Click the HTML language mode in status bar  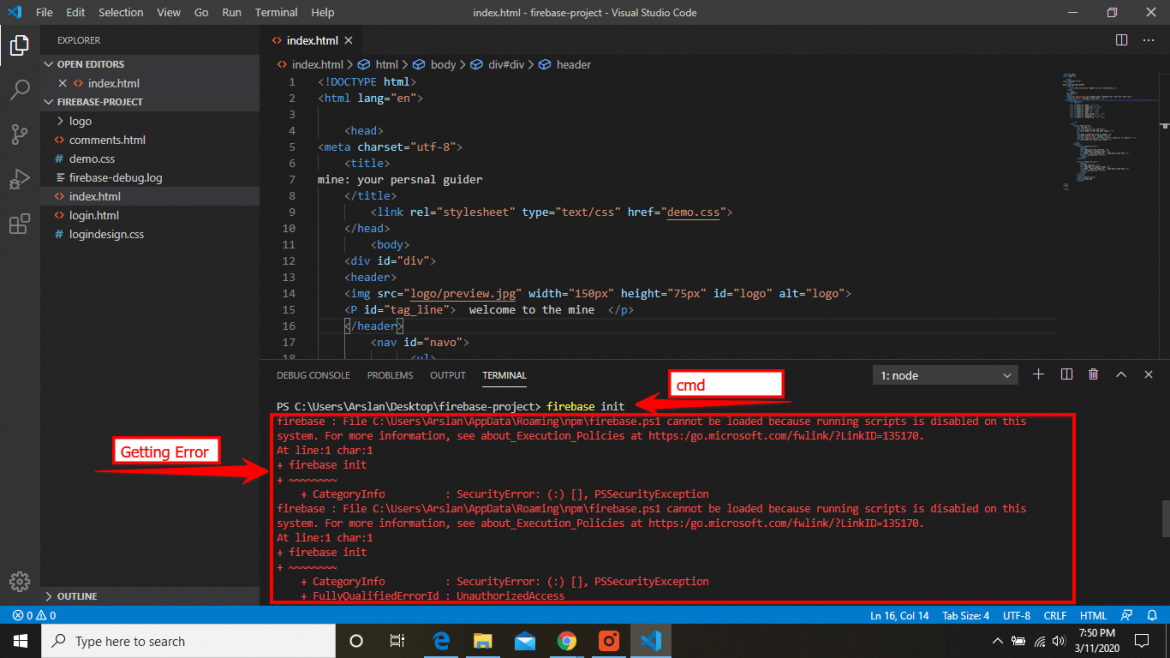(1093, 615)
